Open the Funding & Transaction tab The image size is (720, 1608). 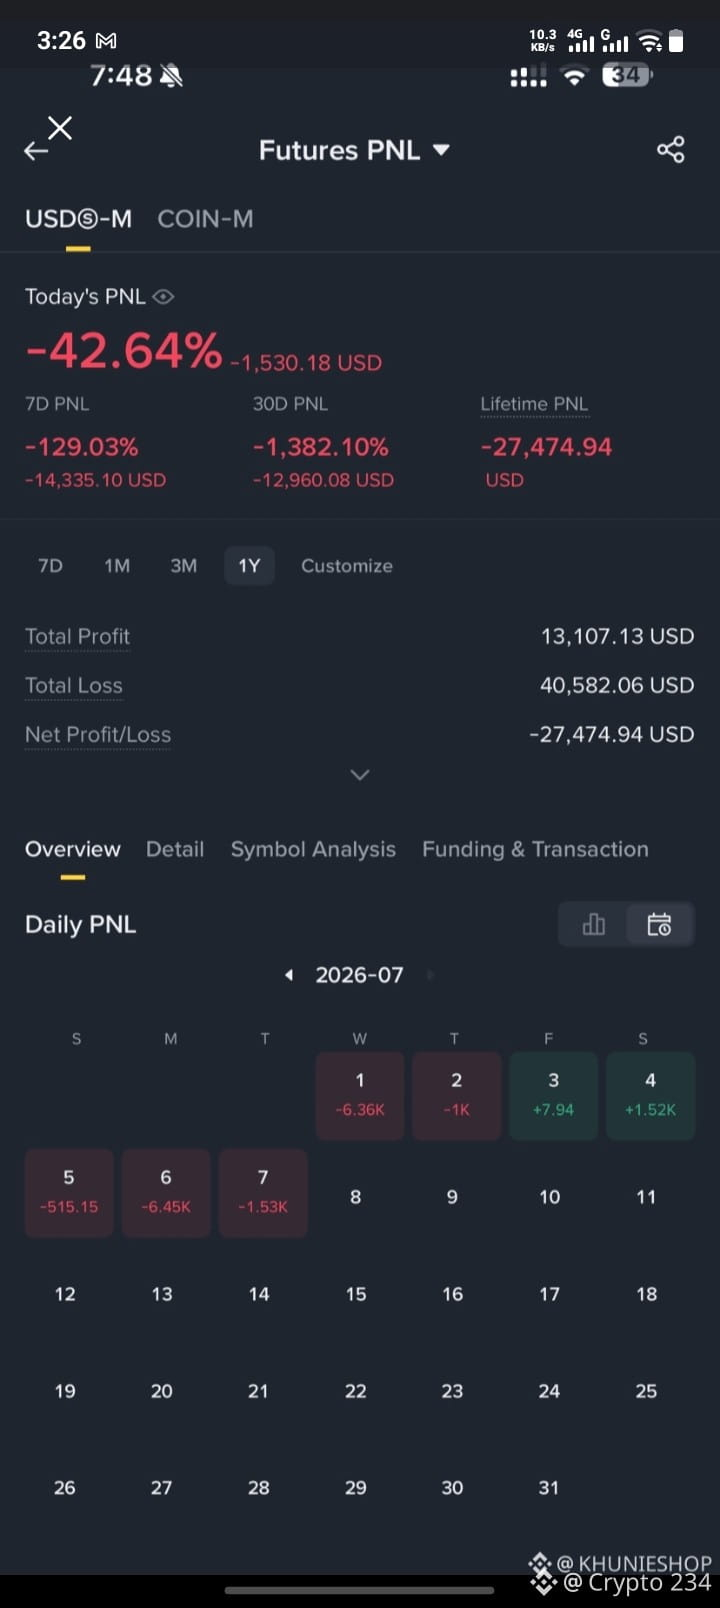tap(535, 849)
